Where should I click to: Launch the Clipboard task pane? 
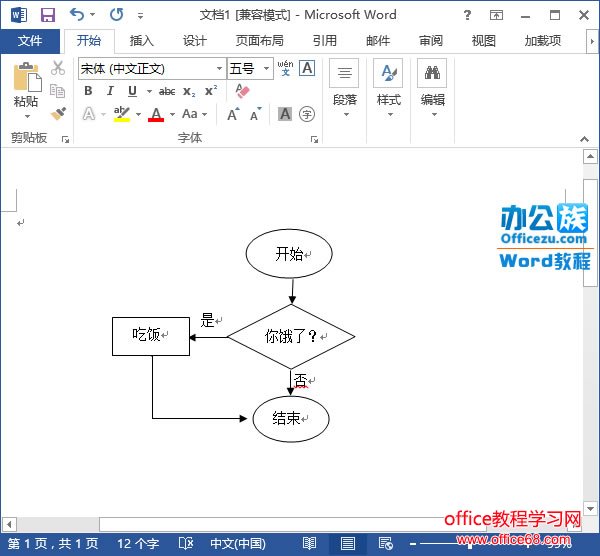click(65, 139)
